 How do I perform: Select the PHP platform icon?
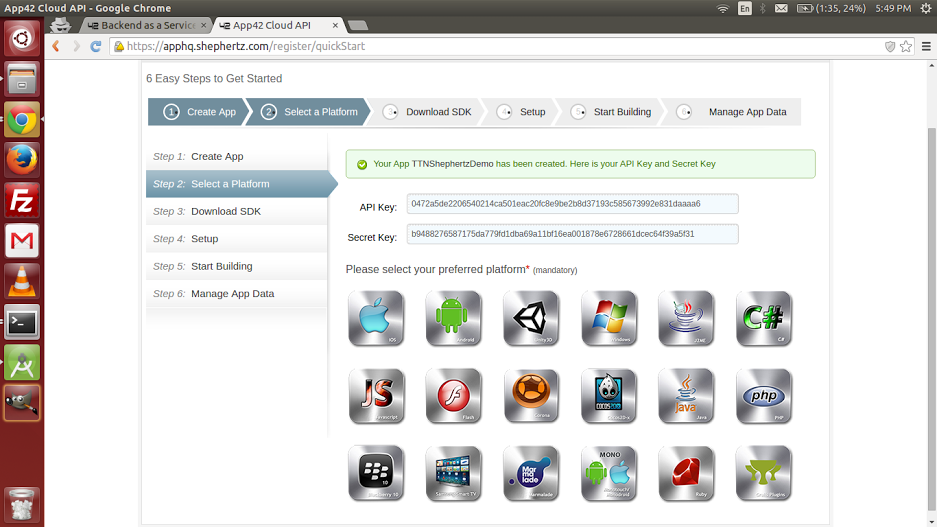coord(764,396)
